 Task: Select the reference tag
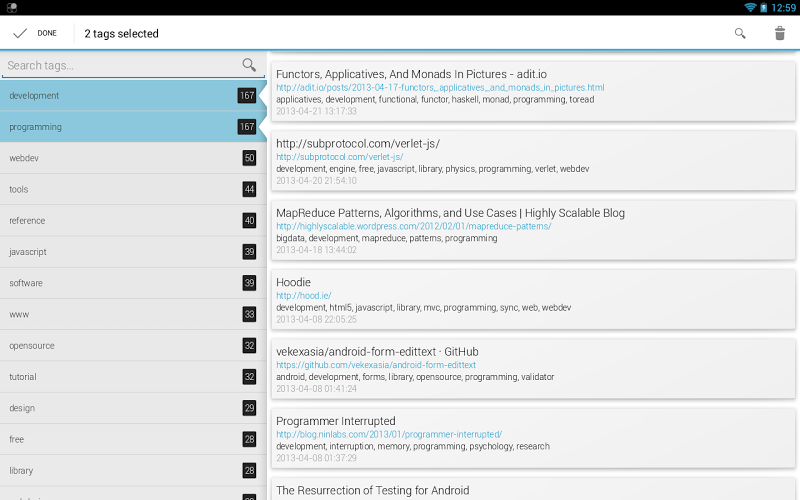coord(133,220)
